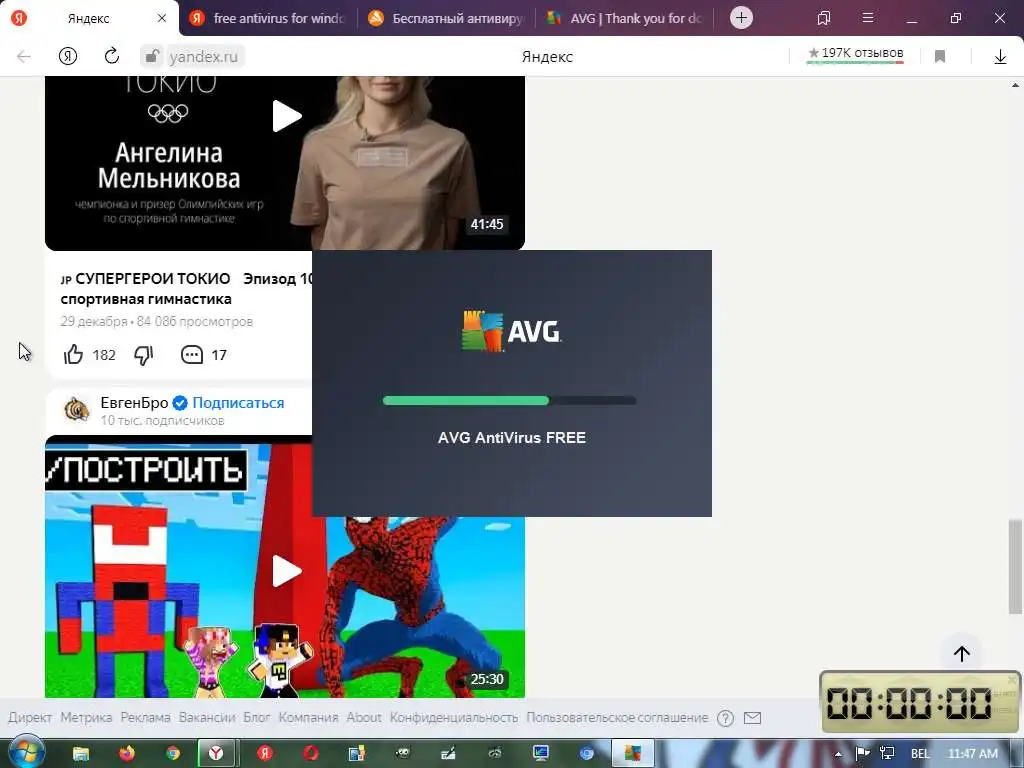Launch Opera from the taskbar
The image size is (1024, 768).
[x=311, y=754]
